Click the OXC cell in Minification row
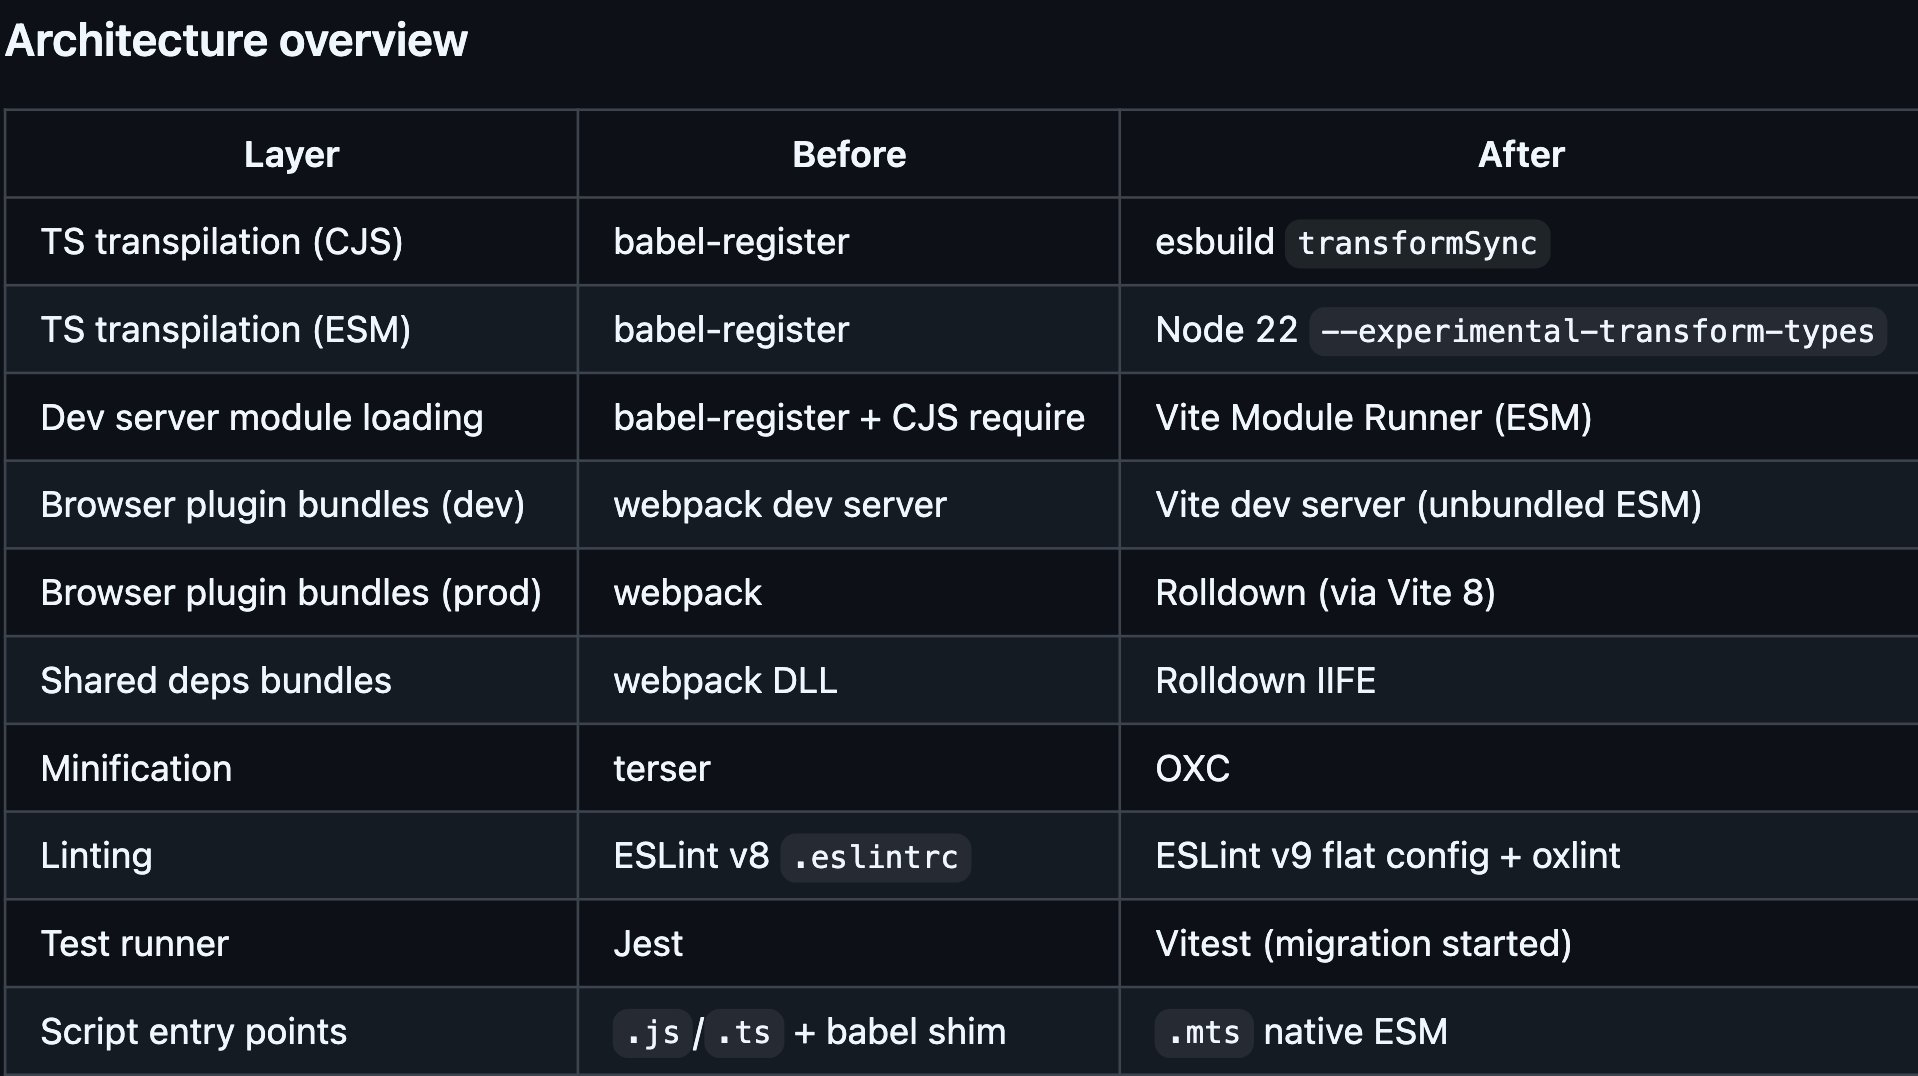 tap(1192, 769)
